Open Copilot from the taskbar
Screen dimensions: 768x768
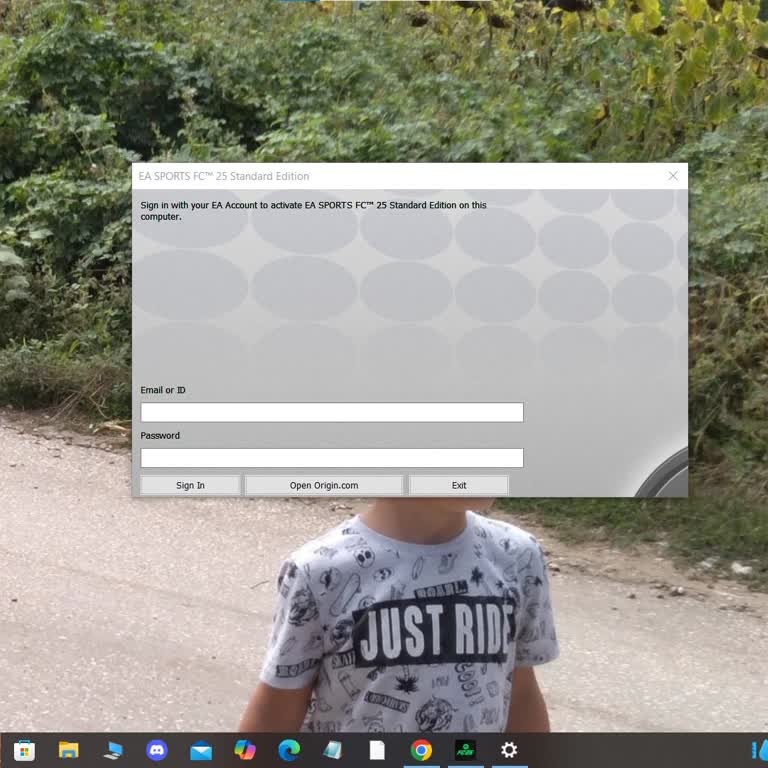coord(245,750)
